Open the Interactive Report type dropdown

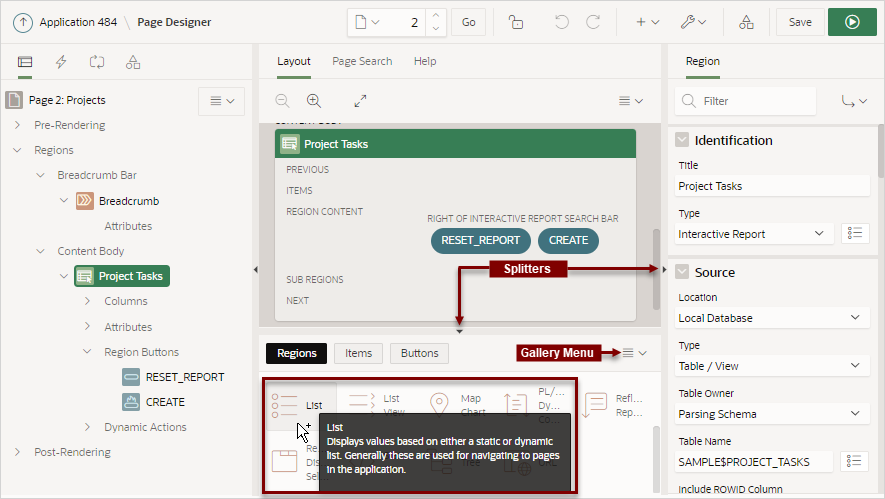click(x=754, y=234)
